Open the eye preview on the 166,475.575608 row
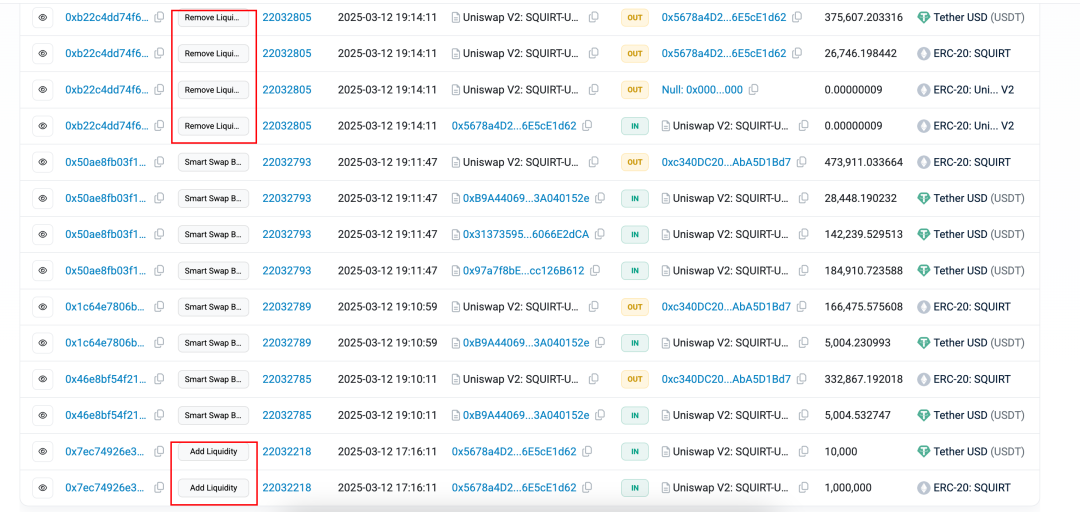The height and width of the screenshot is (512, 1080). click(43, 307)
